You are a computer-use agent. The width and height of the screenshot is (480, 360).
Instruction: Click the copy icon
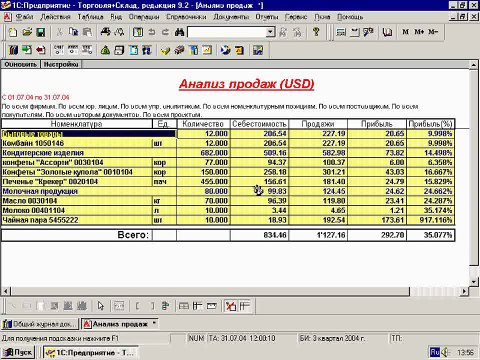click(x=73, y=32)
